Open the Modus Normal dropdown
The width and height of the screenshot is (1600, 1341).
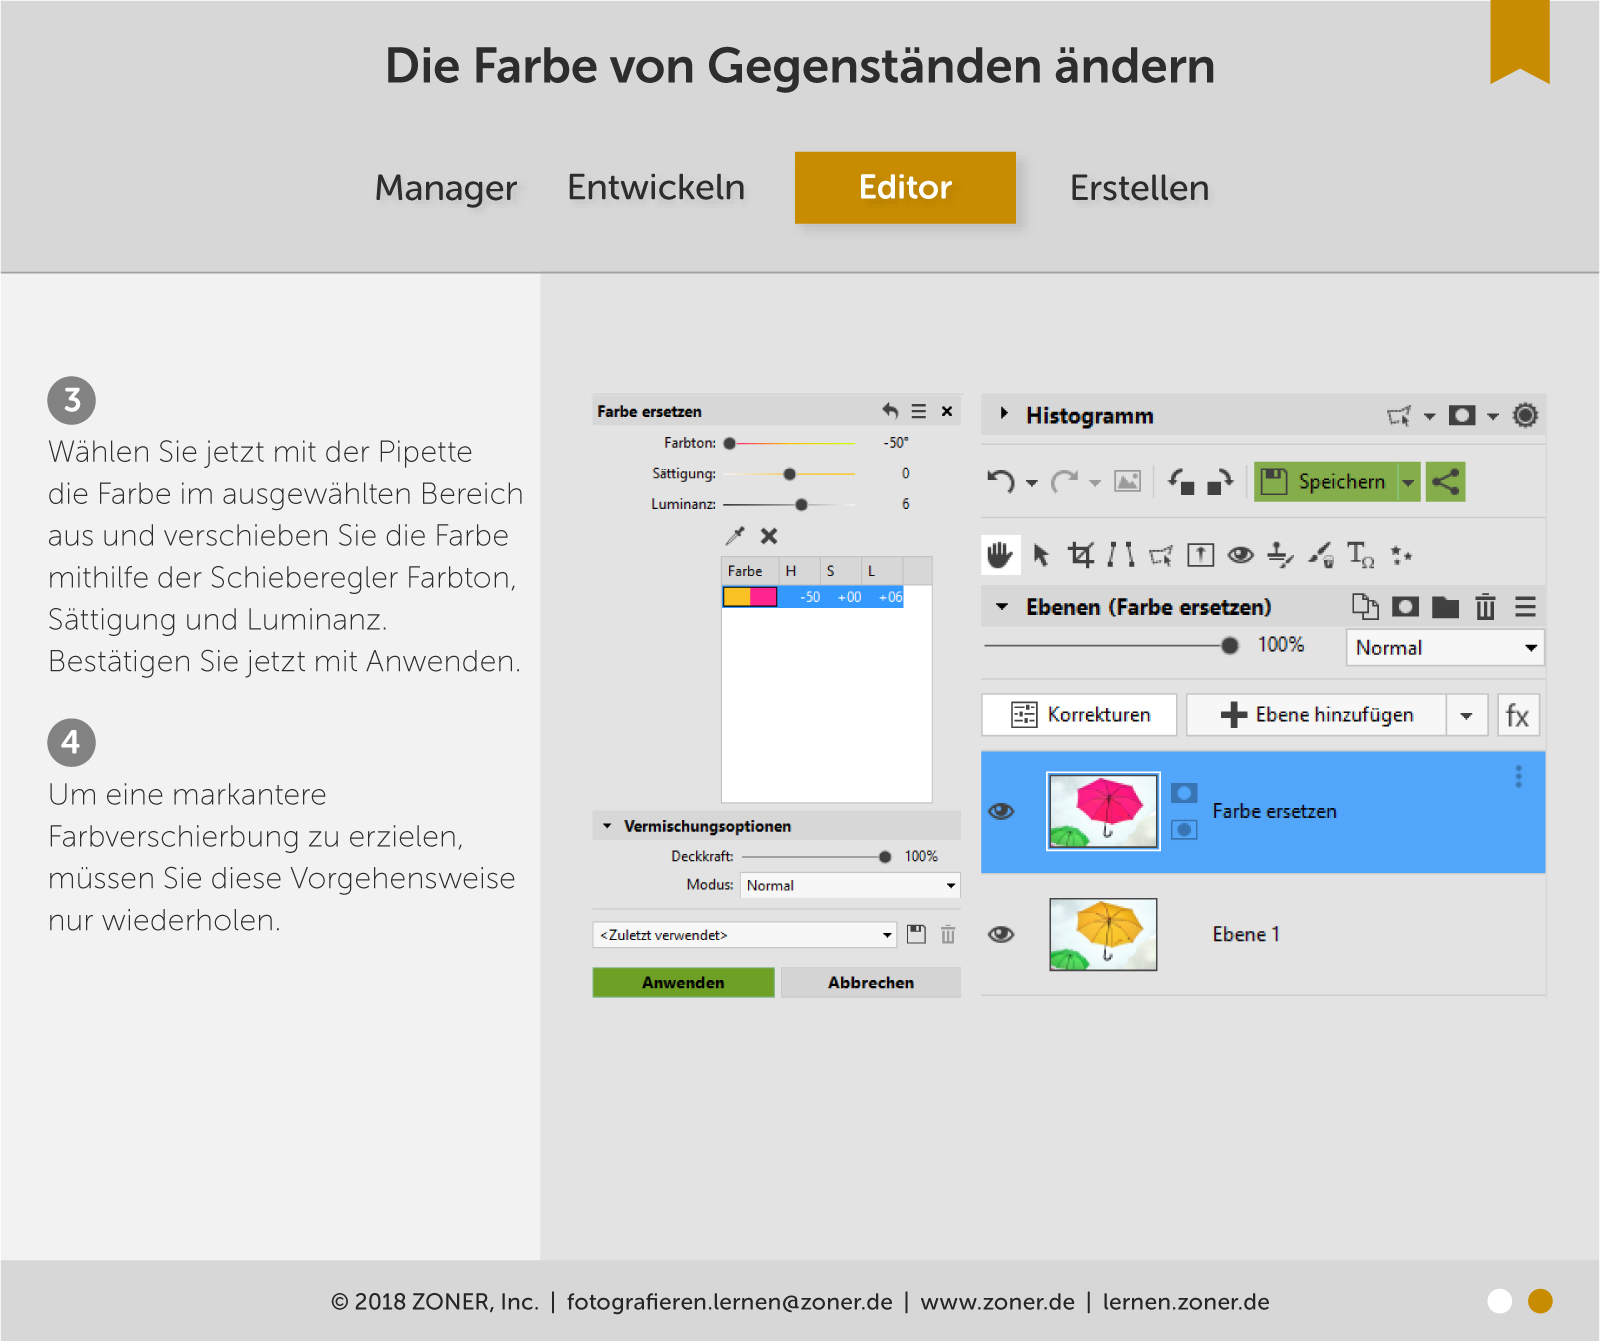(x=850, y=885)
